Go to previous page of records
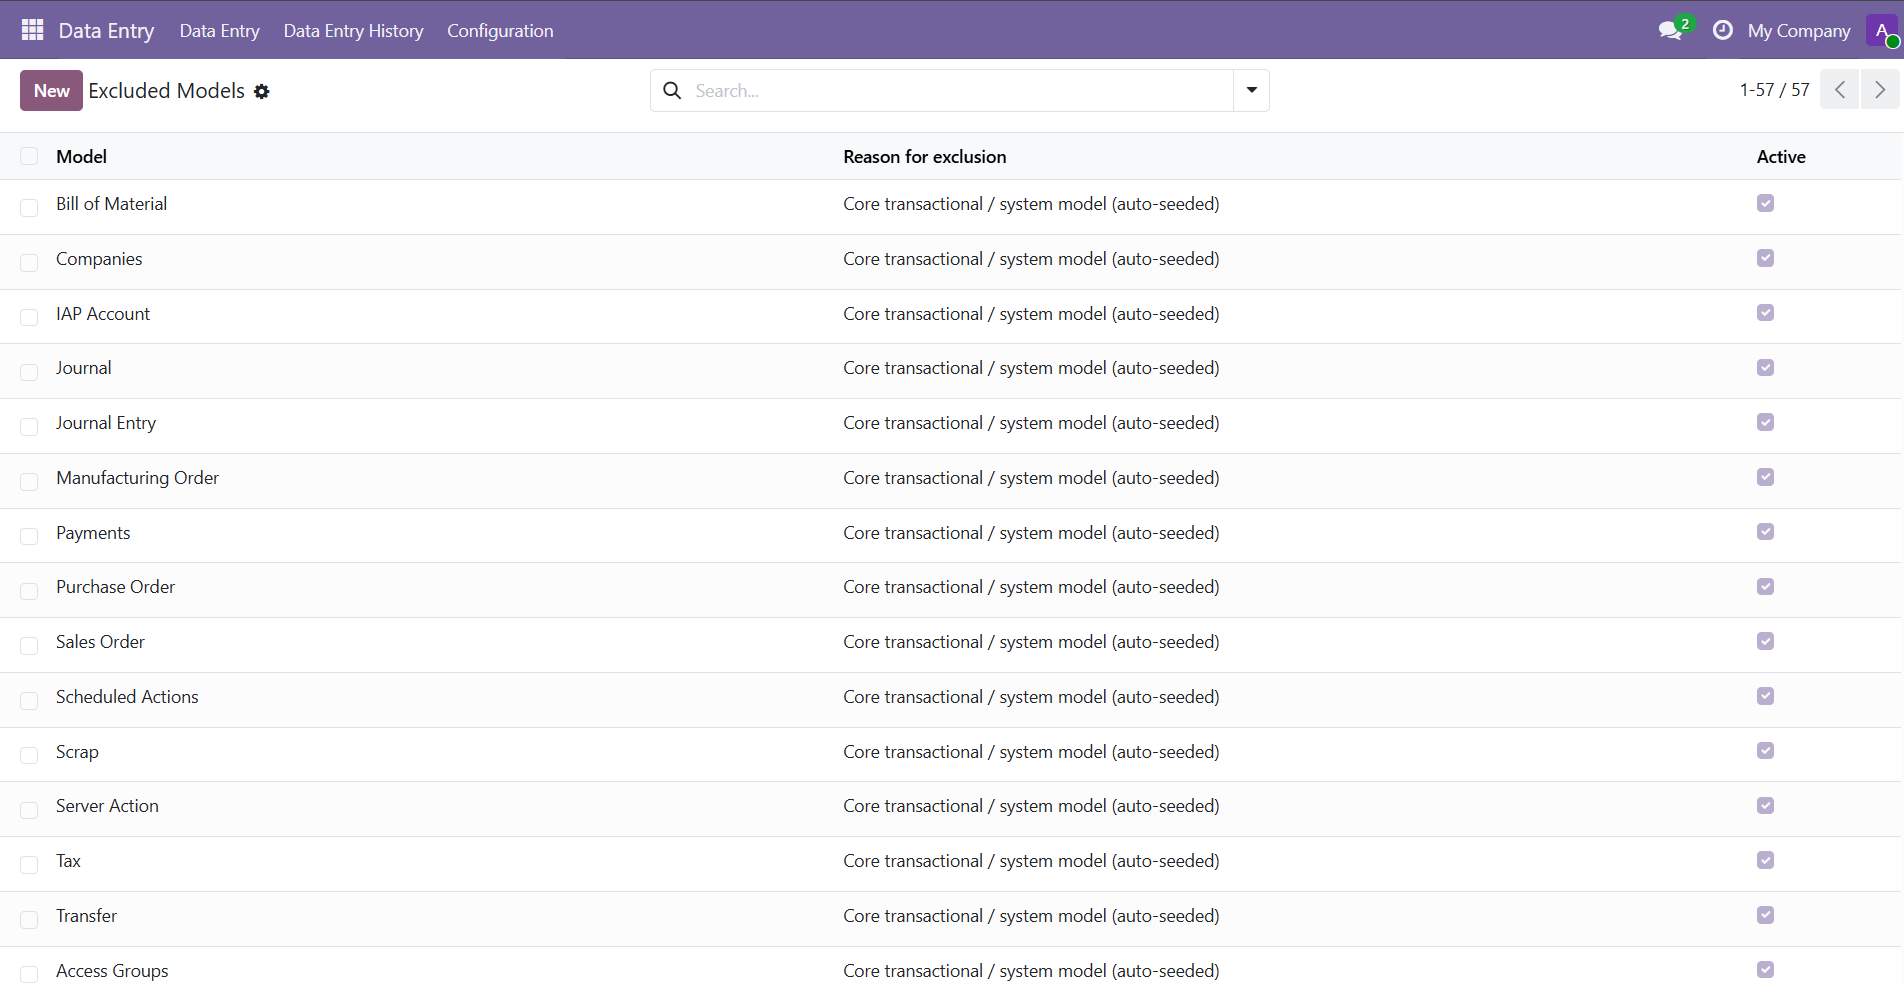The image size is (1904, 986). click(x=1839, y=90)
